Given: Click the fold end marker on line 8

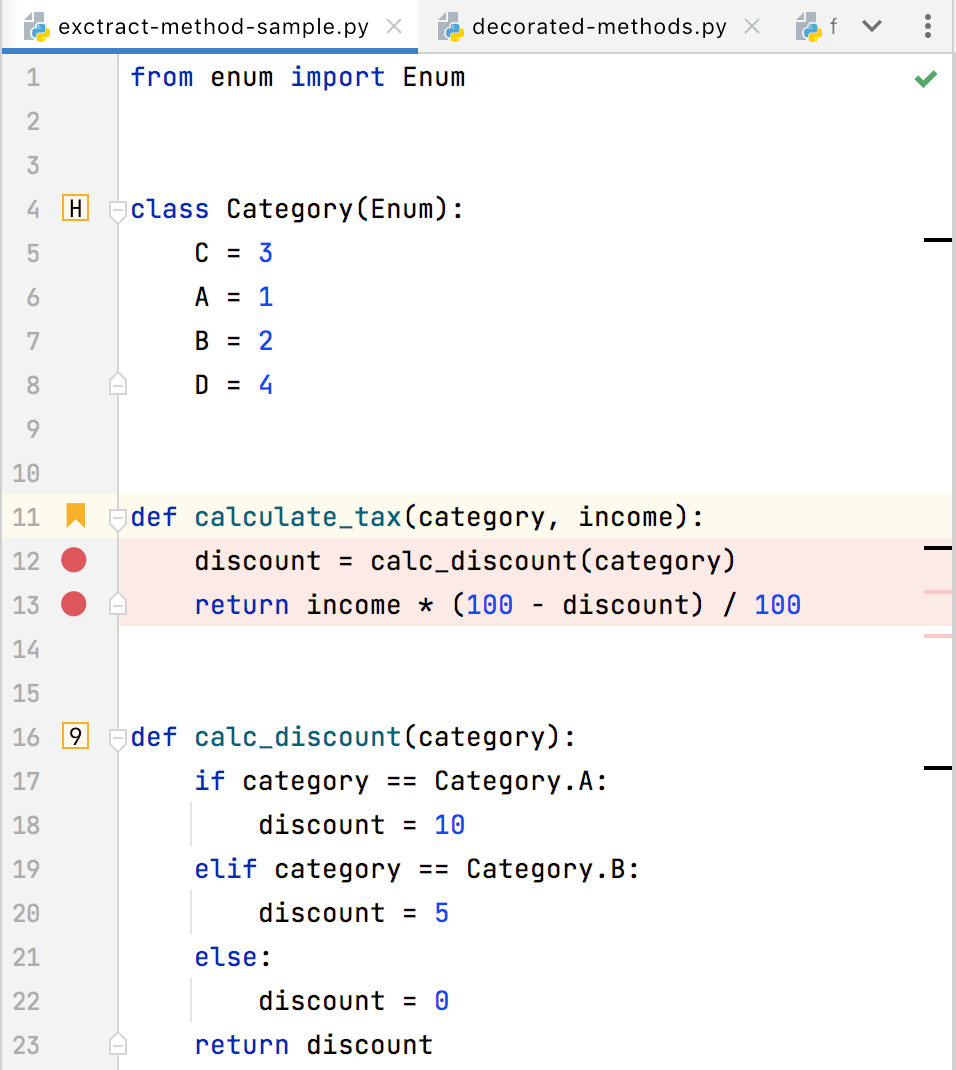Looking at the screenshot, I should [x=117, y=384].
